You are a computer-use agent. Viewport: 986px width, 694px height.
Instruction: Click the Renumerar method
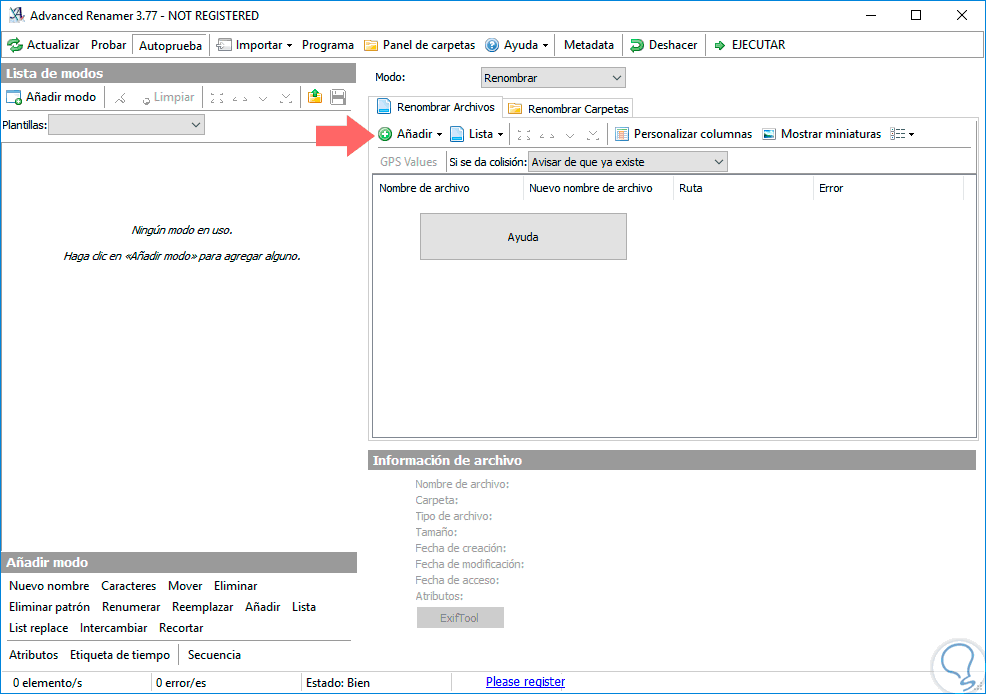[131, 607]
